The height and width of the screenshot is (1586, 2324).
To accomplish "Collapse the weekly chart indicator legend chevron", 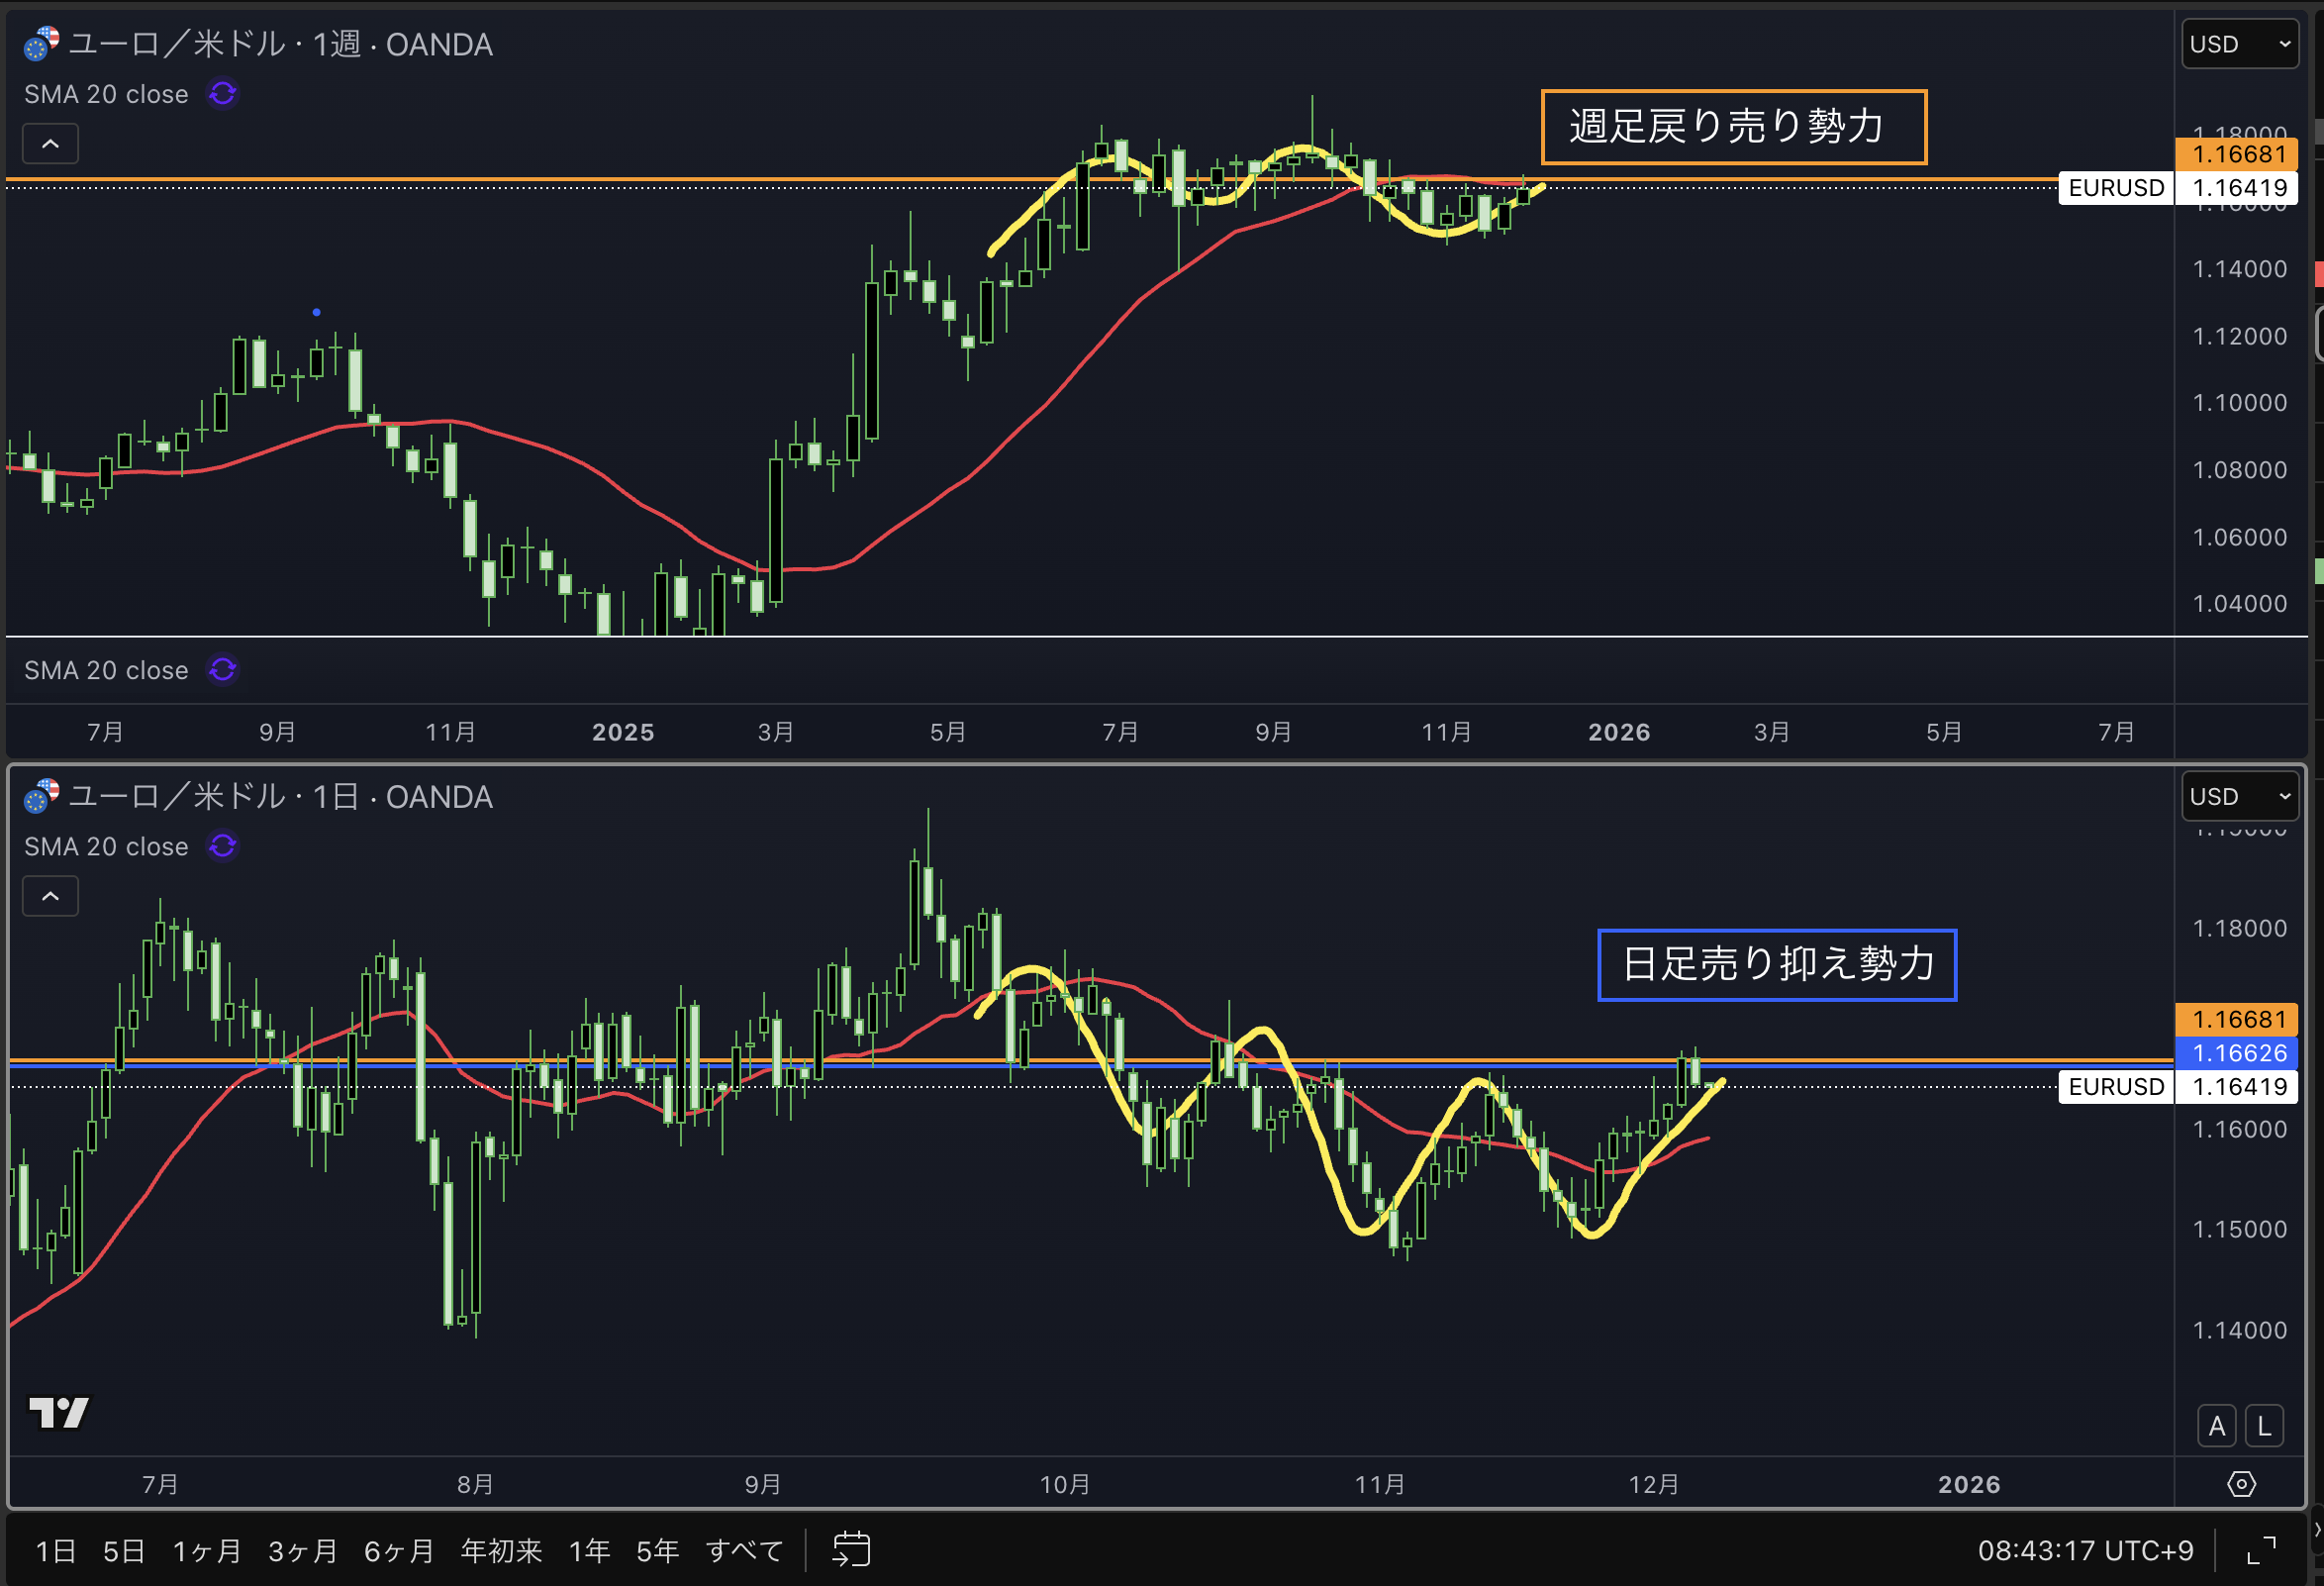I will 50,144.
